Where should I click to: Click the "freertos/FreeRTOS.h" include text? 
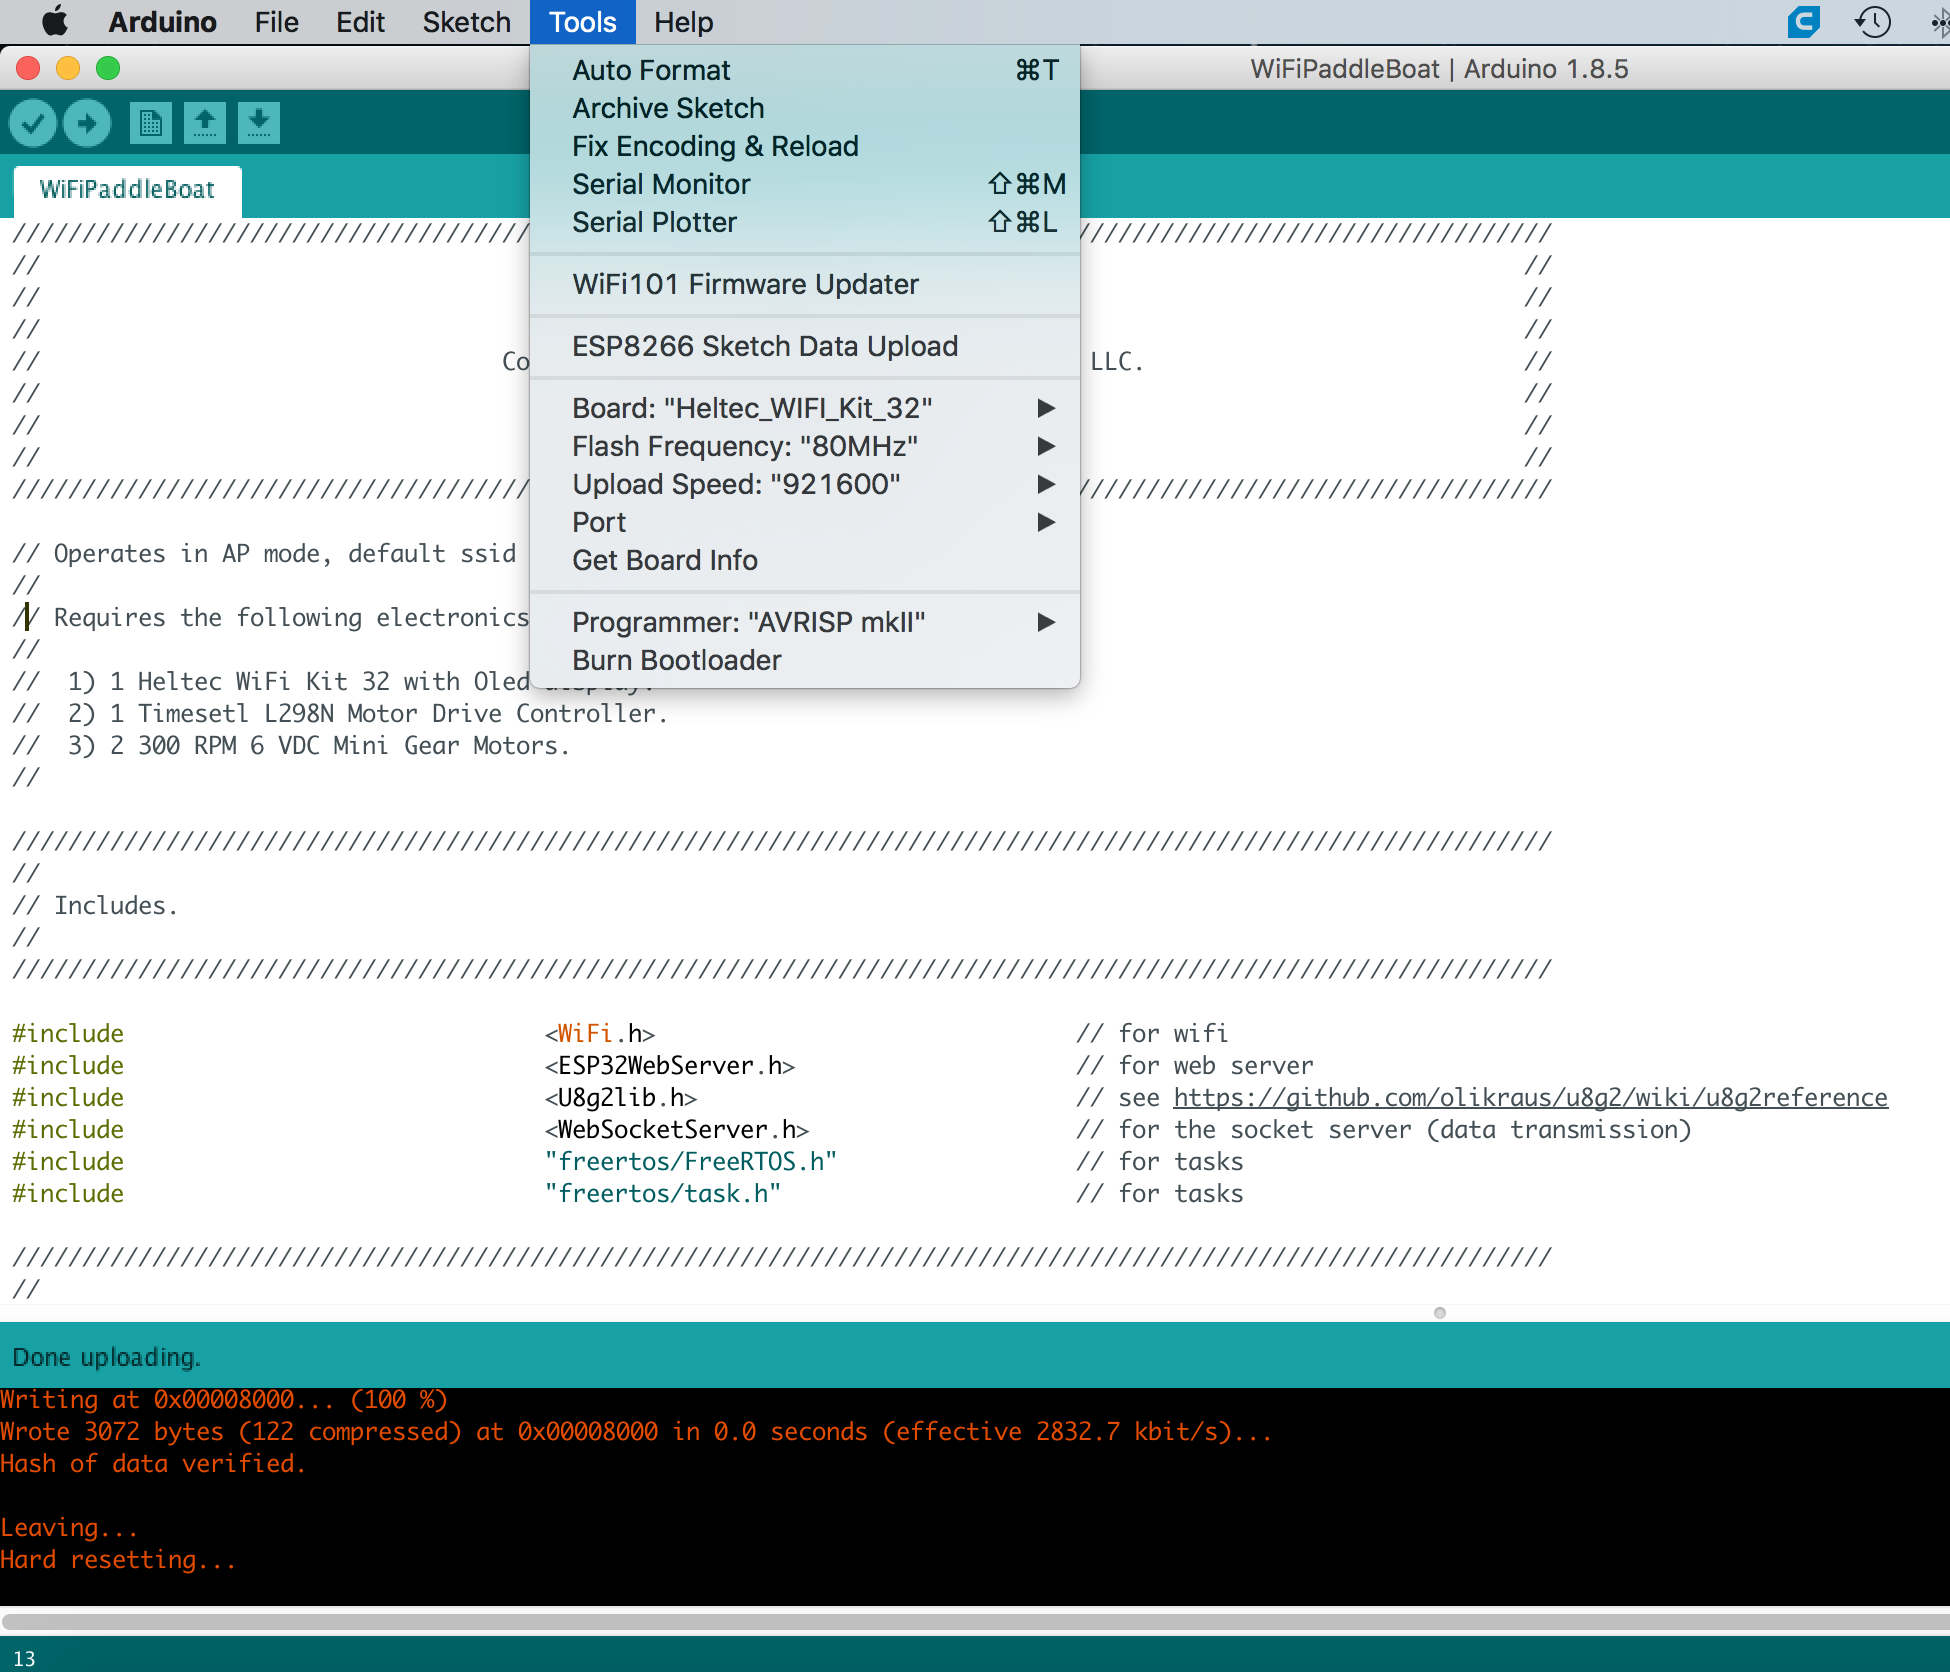click(691, 1161)
